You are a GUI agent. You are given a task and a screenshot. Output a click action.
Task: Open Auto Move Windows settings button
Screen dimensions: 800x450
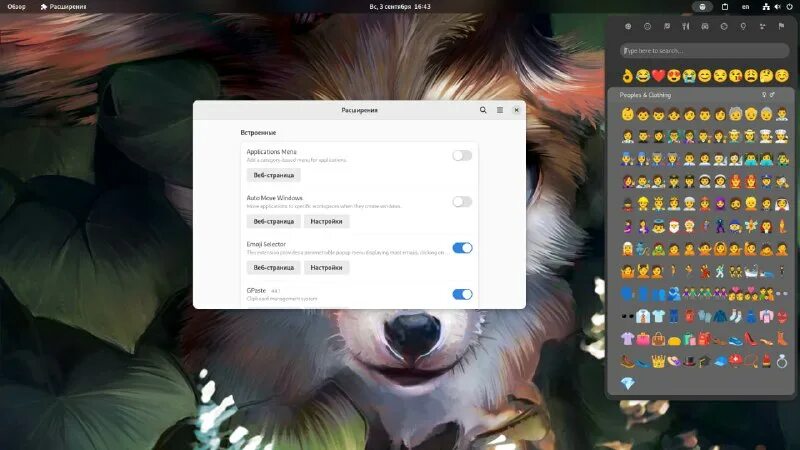327,221
